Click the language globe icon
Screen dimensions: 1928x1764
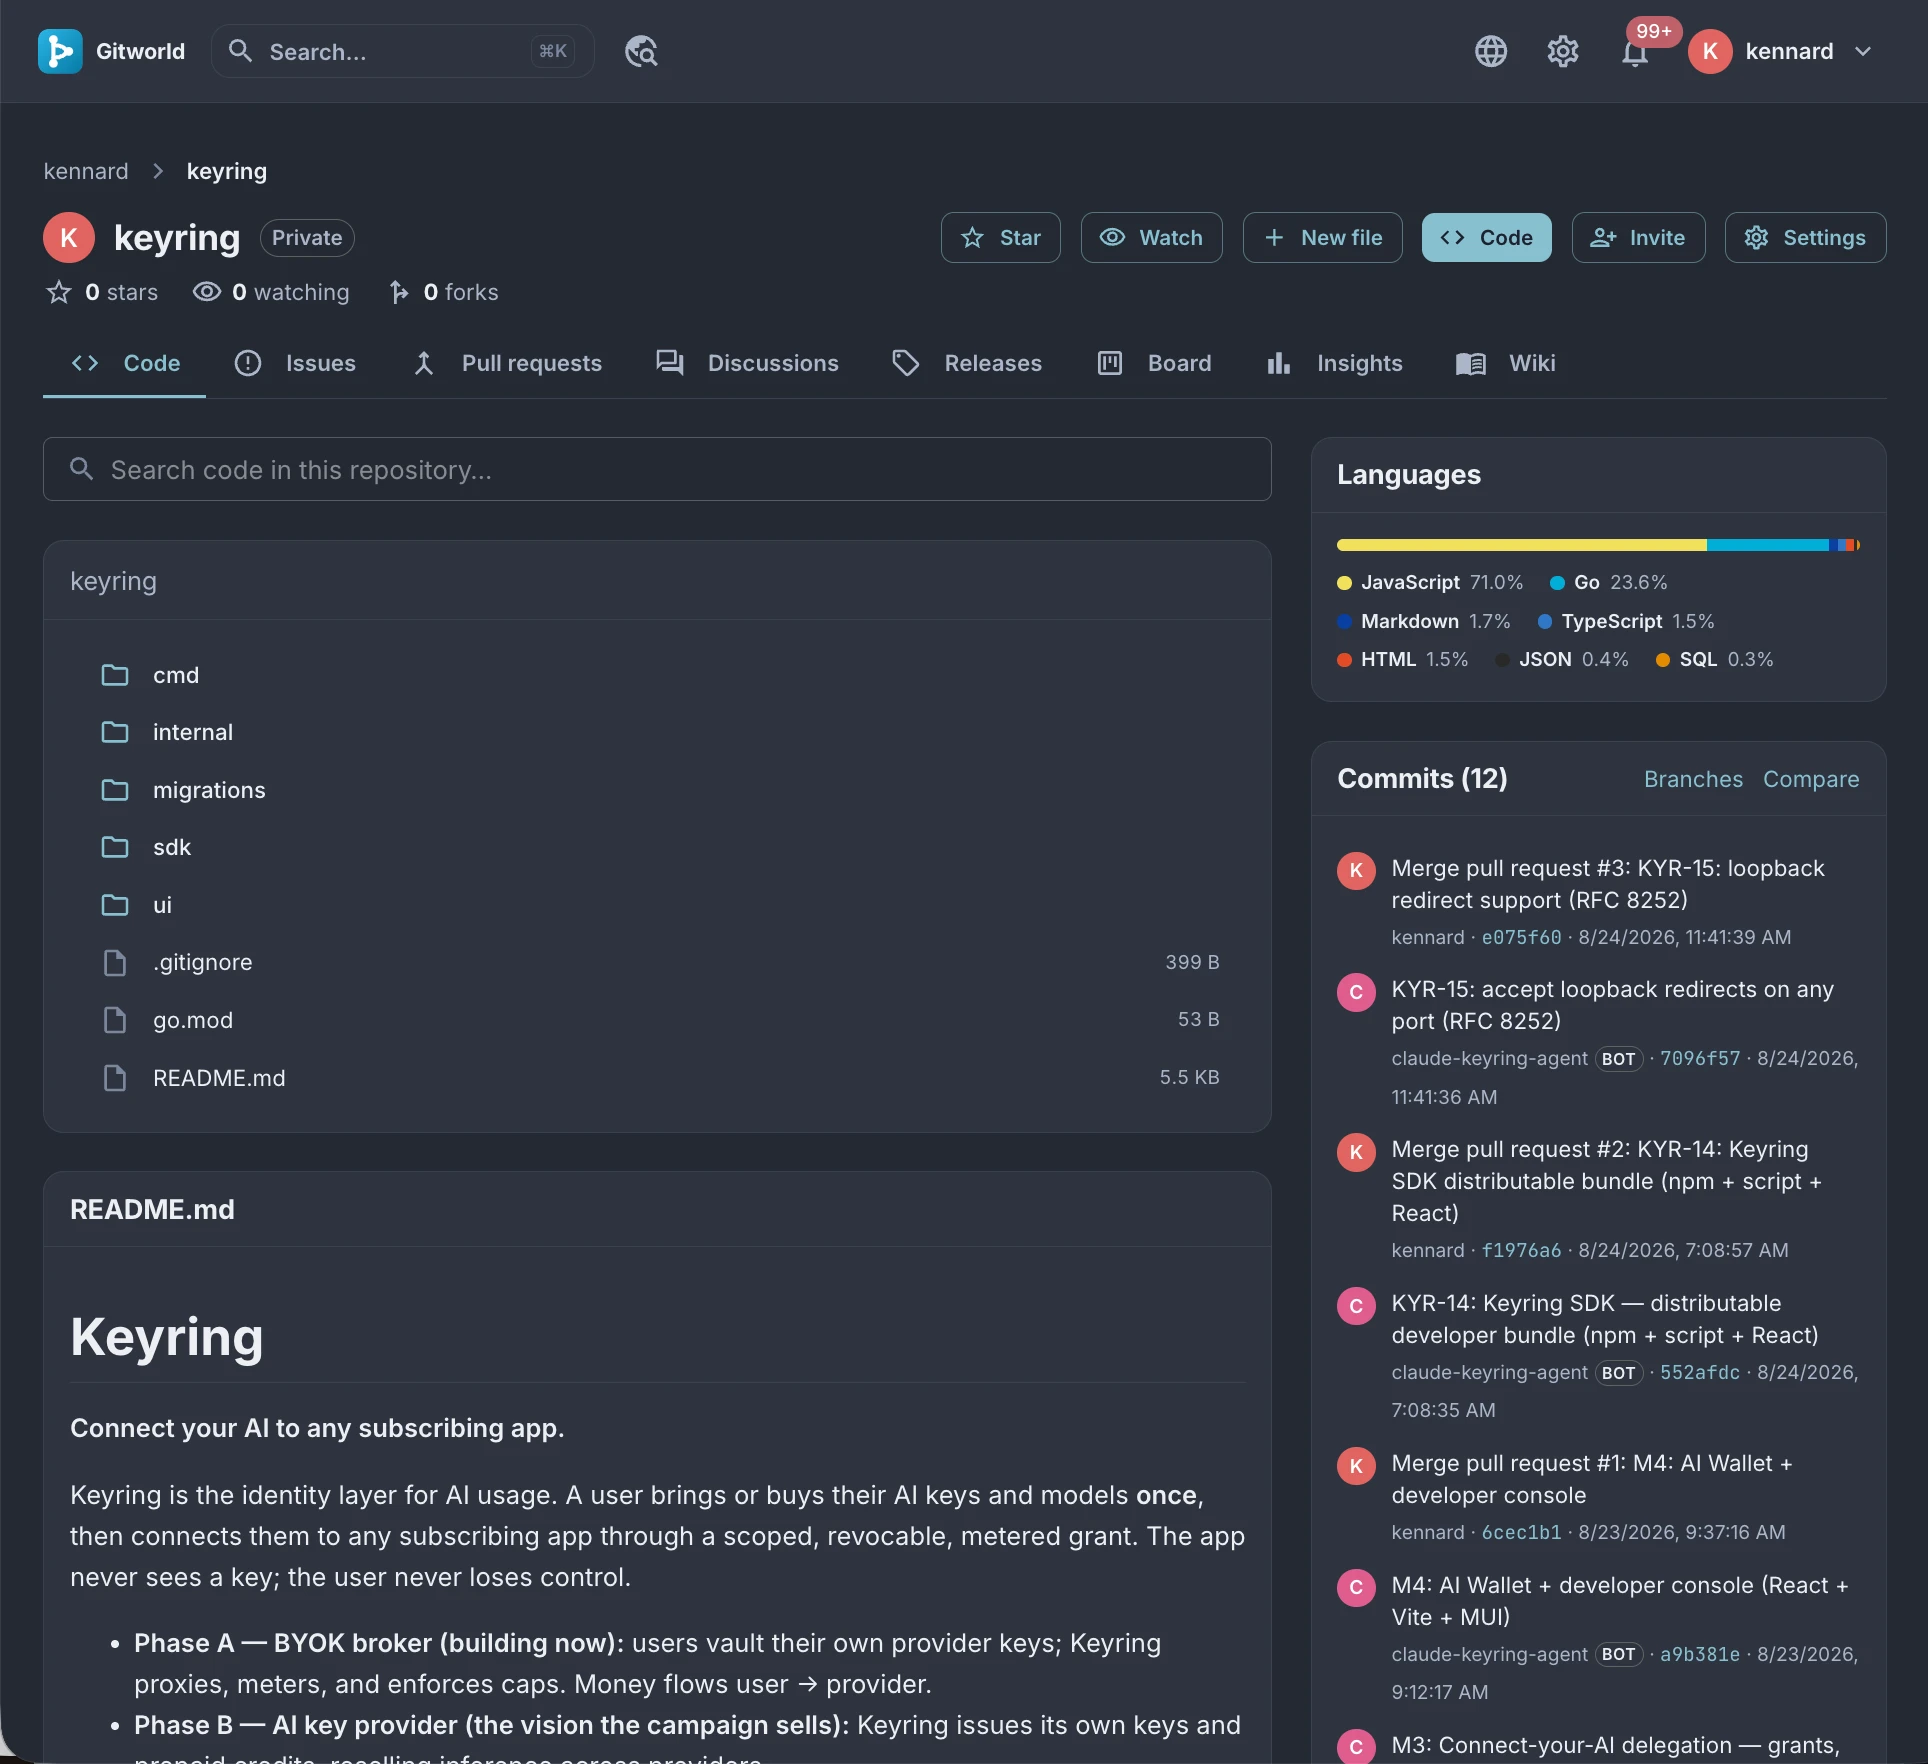click(1491, 51)
